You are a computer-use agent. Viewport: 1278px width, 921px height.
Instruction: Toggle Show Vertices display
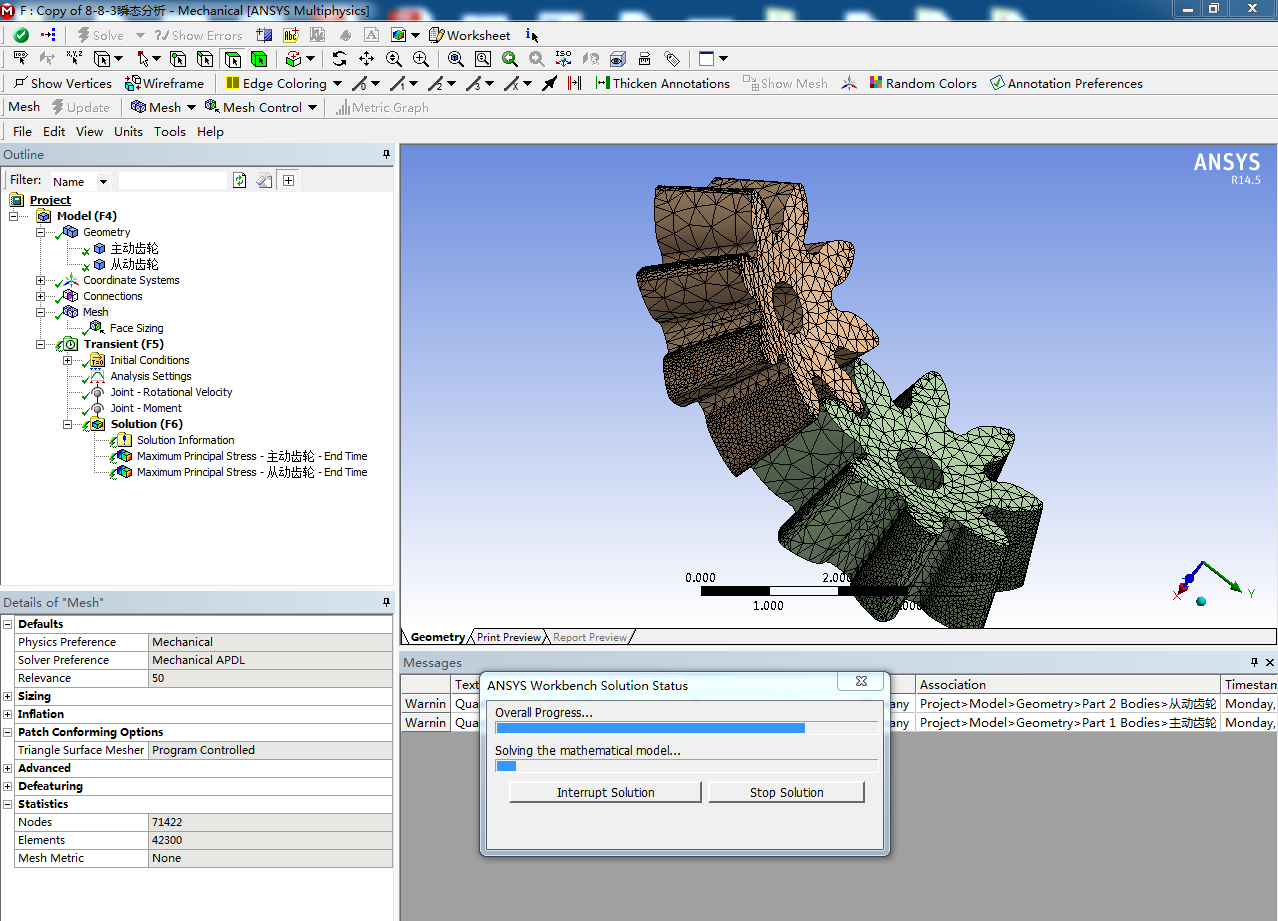62,84
